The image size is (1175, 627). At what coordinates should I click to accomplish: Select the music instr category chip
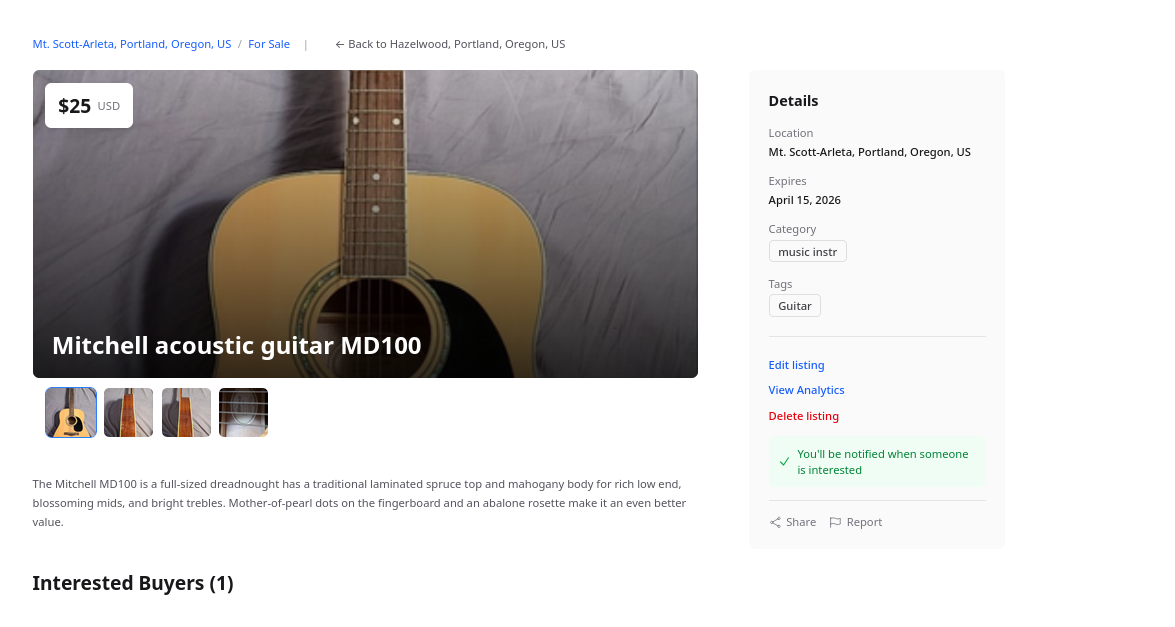tap(807, 251)
